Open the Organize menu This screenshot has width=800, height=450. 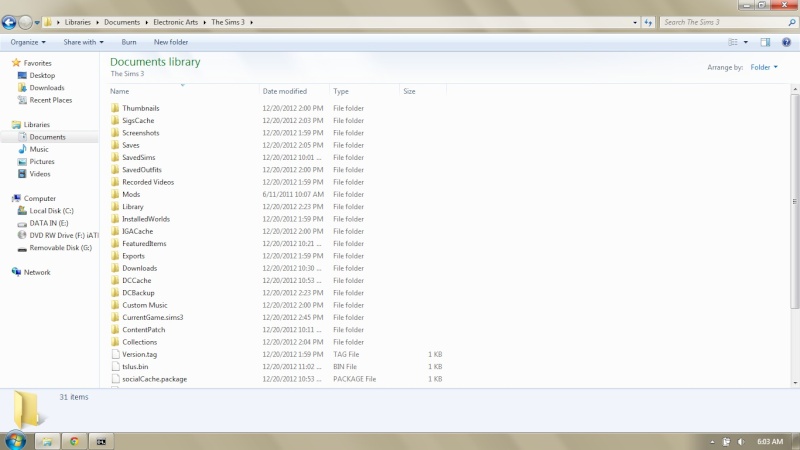28,42
